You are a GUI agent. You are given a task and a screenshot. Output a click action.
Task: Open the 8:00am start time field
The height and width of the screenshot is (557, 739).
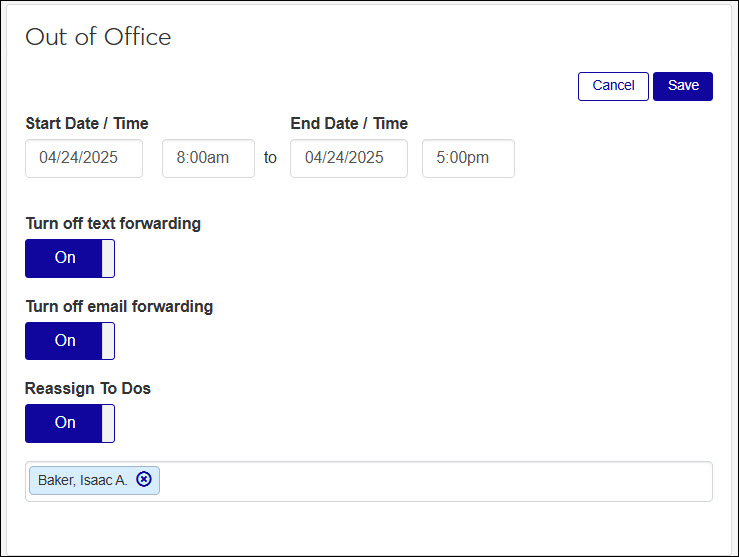pyautogui.click(x=208, y=158)
